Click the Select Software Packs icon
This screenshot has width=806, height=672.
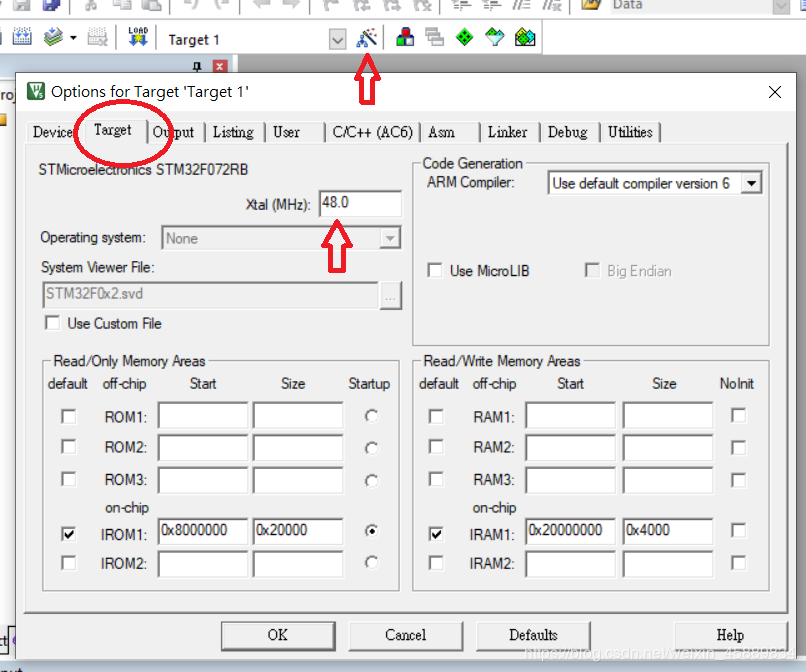[494, 37]
